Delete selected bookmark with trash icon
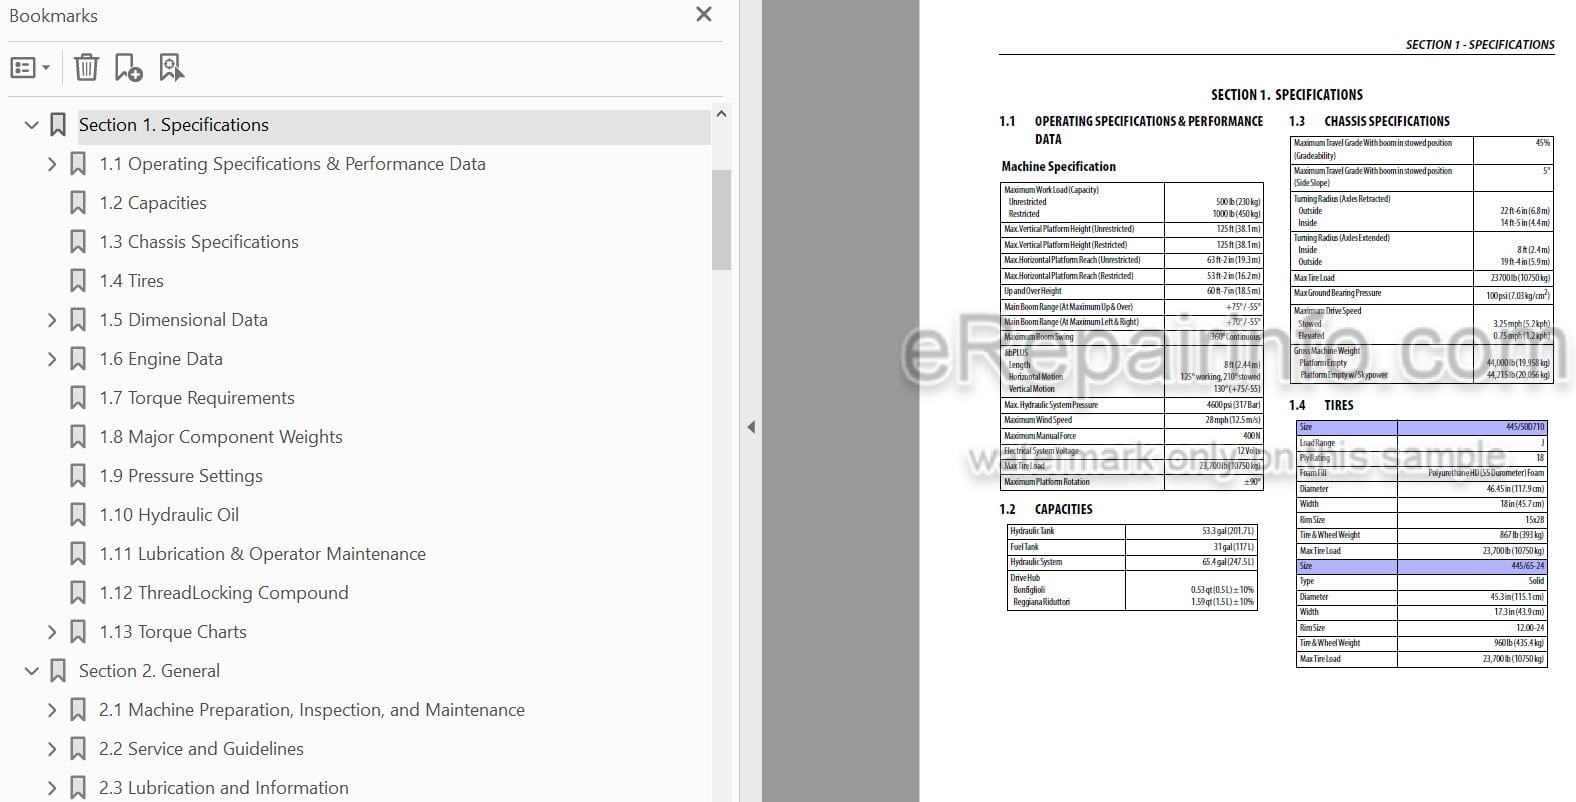Screen dimensions: 1576x802 click(87, 68)
